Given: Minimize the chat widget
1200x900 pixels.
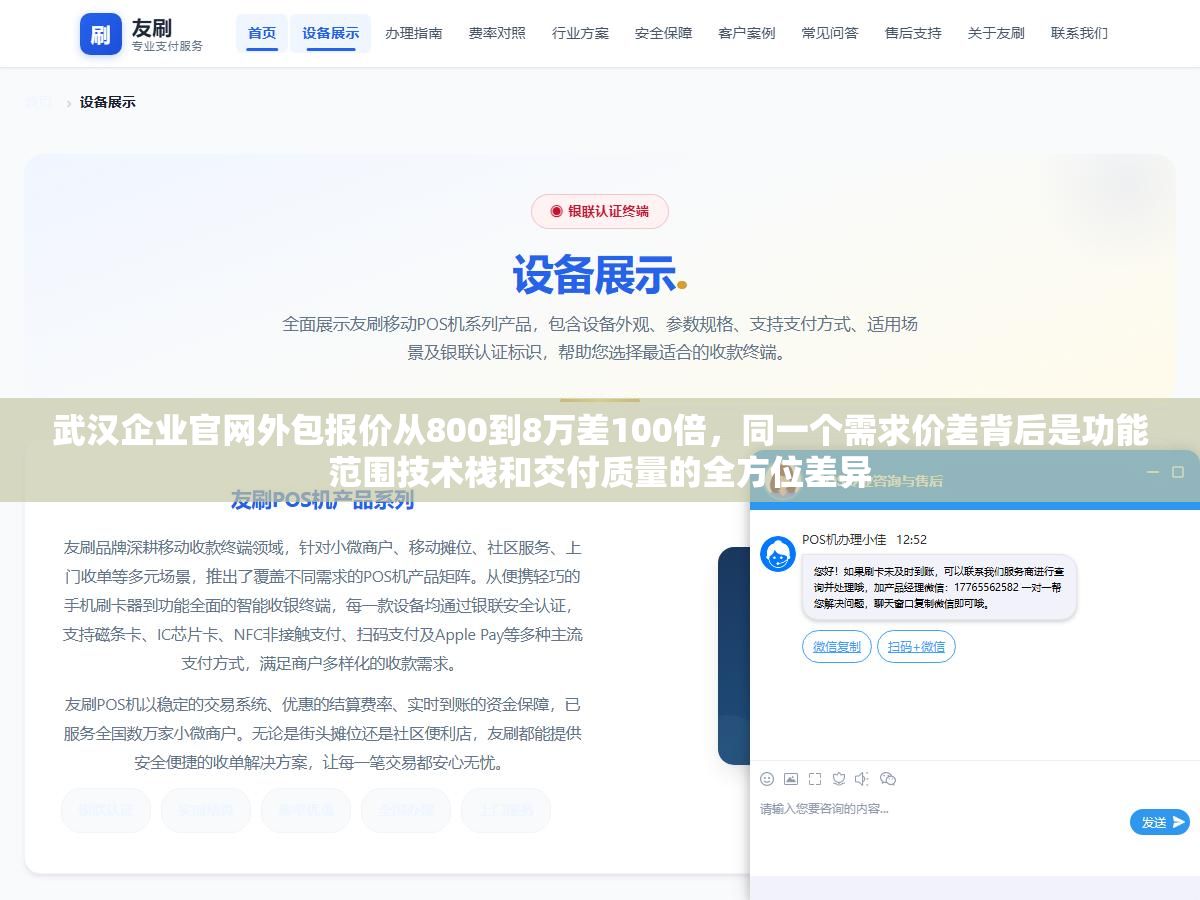Looking at the screenshot, I should pos(1153,472).
